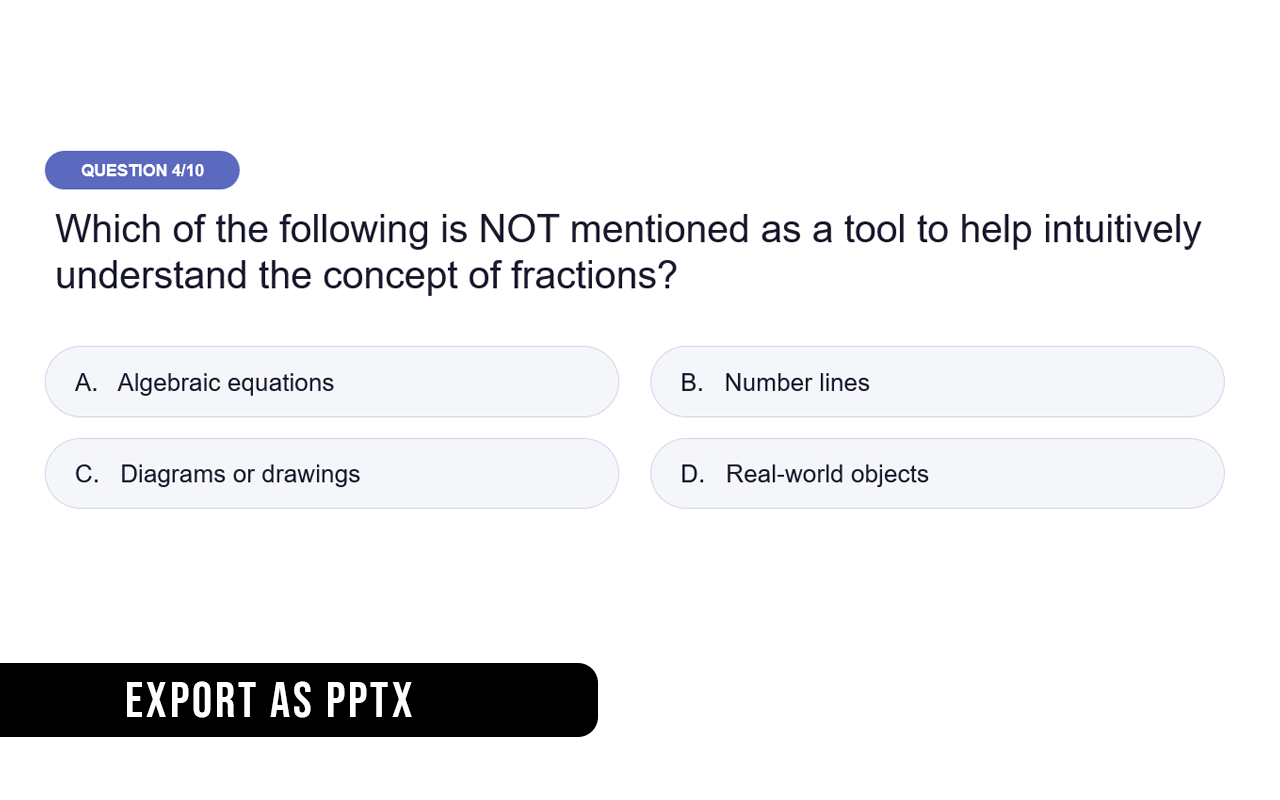Viewport: 1280px width, 800px height.
Task: Click the word 'EXPORT' in the banner
Action: (191, 700)
